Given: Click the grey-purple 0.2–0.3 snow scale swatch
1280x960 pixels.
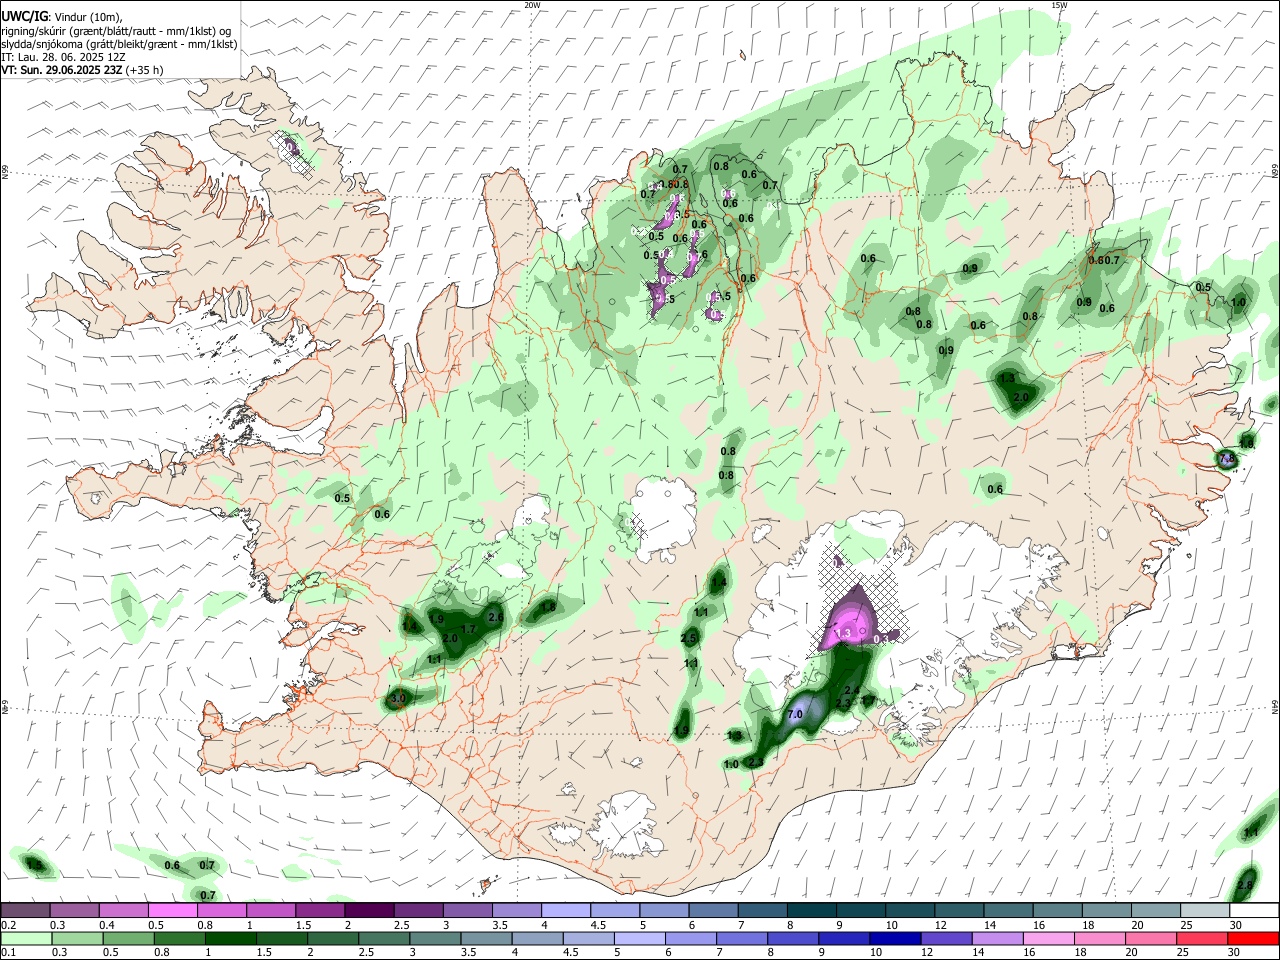Looking at the screenshot, I should (x=25, y=911).
